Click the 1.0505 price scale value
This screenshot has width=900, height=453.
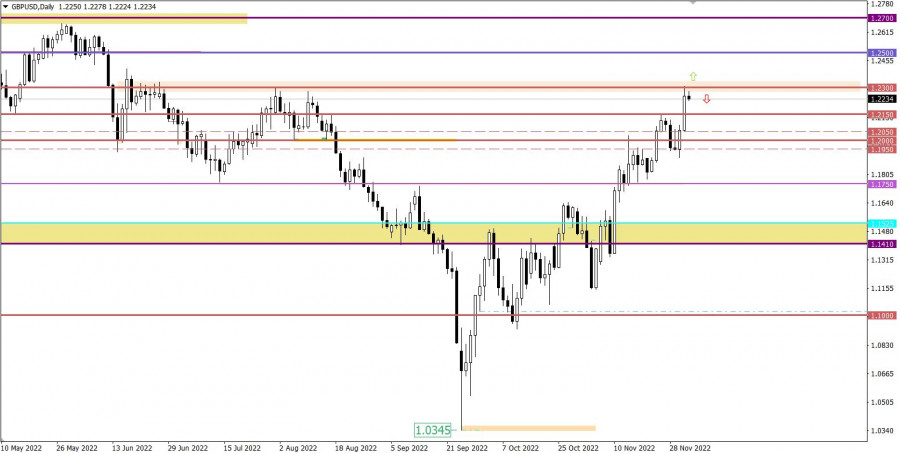[881, 402]
